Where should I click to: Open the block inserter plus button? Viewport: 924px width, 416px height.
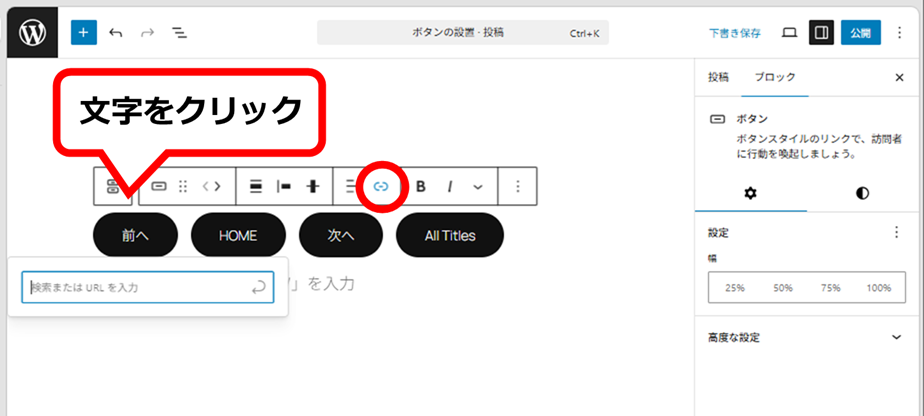coord(83,32)
